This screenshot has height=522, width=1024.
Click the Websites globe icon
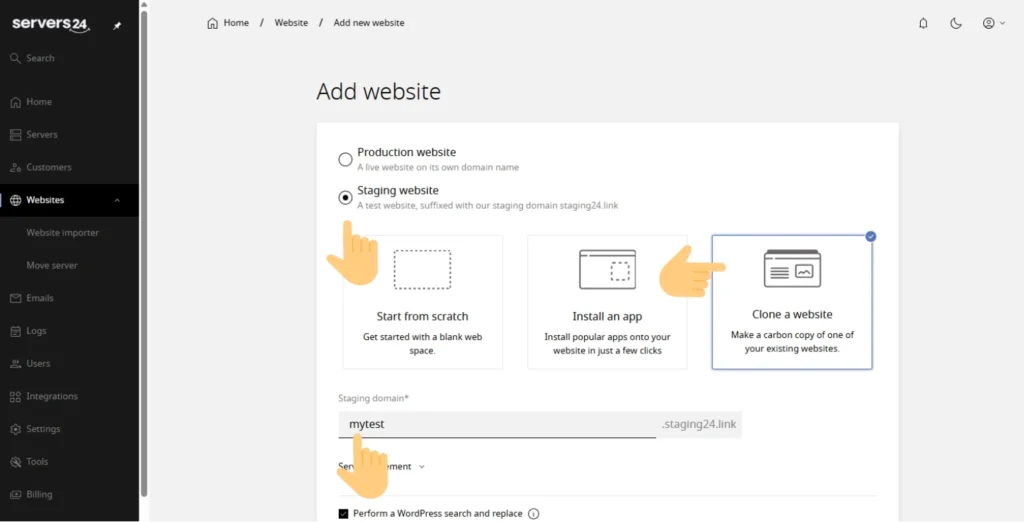[16, 200]
